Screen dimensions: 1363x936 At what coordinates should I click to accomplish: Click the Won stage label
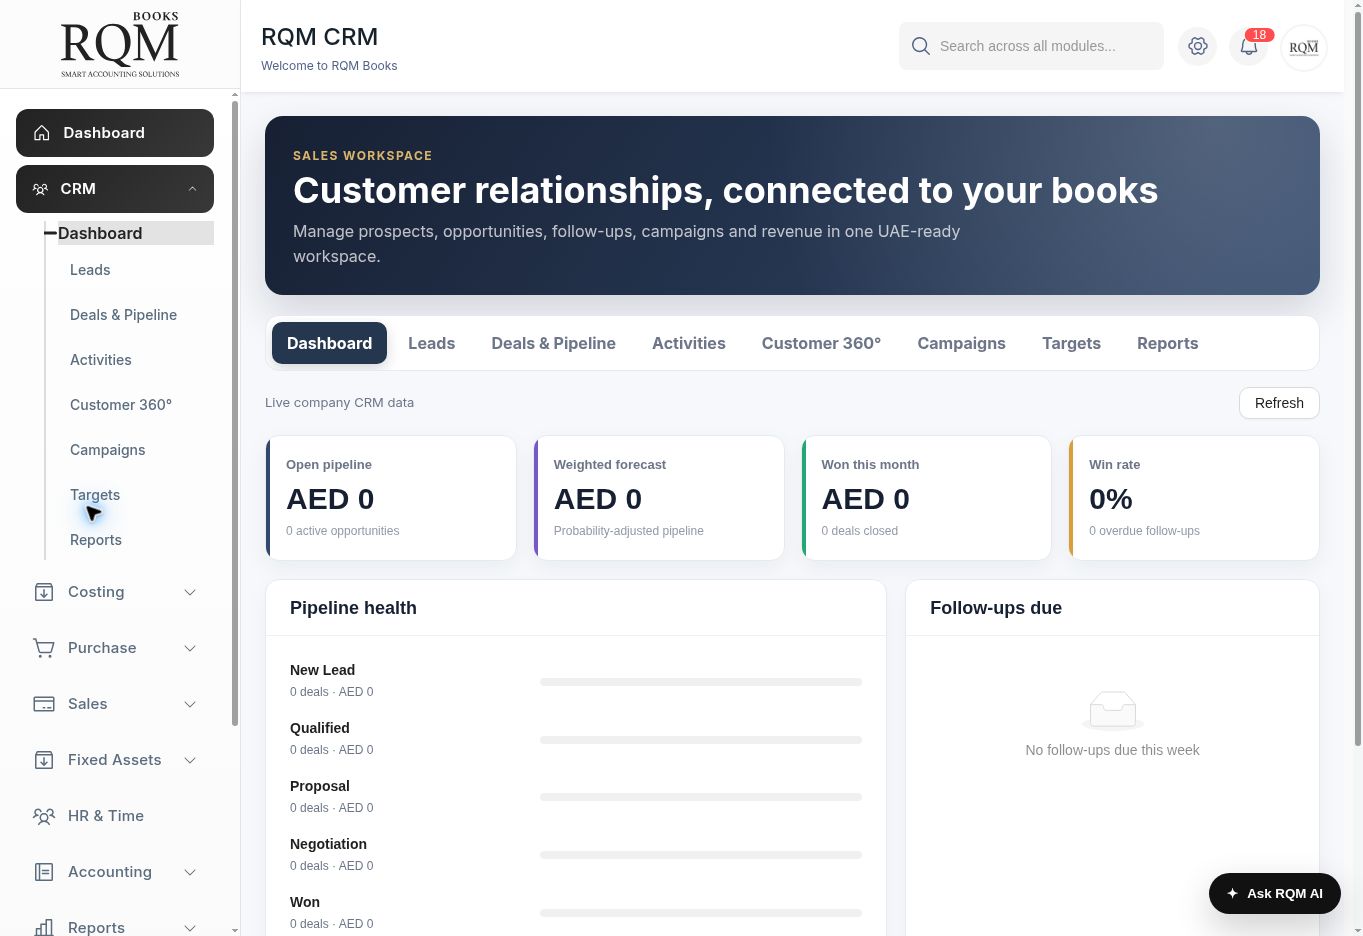point(305,902)
